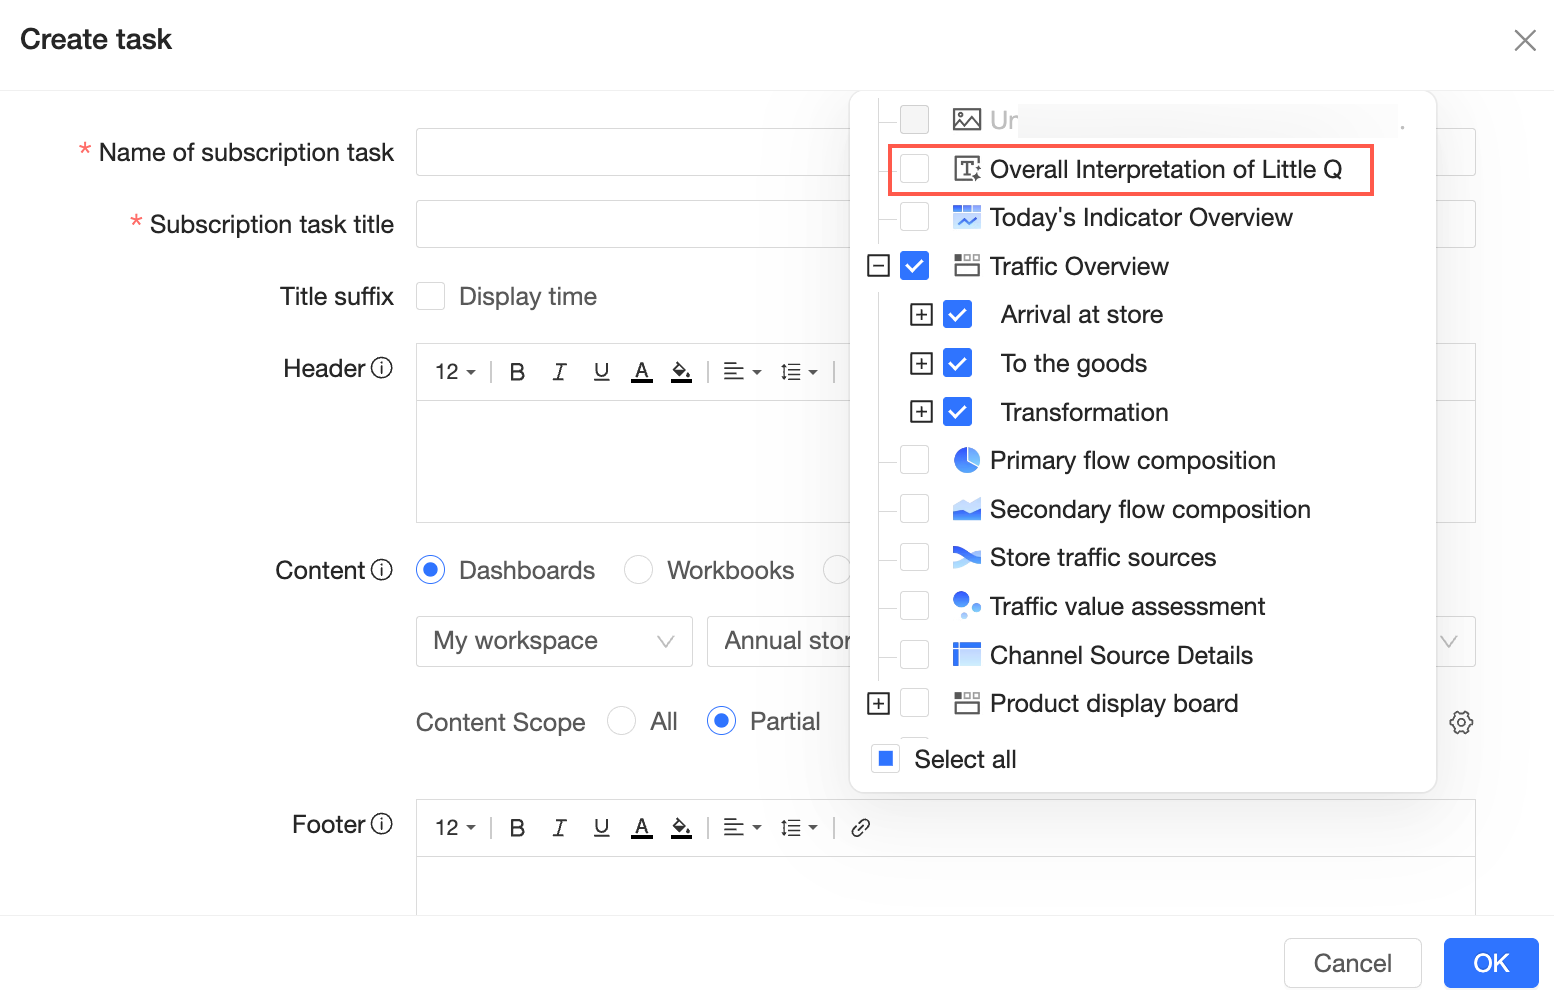This screenshot has width=1554, height=990.
Task: Click the Product display board icon
Action: [x=967, y=703]
